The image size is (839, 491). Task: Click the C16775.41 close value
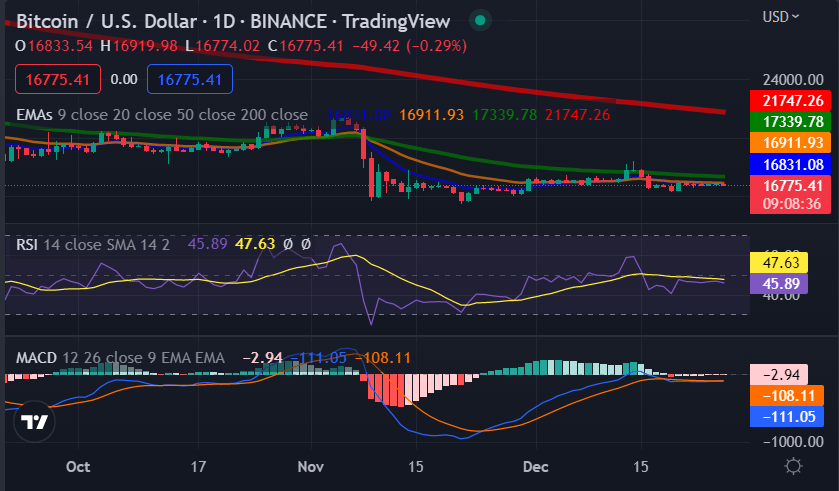coord(306,45)
